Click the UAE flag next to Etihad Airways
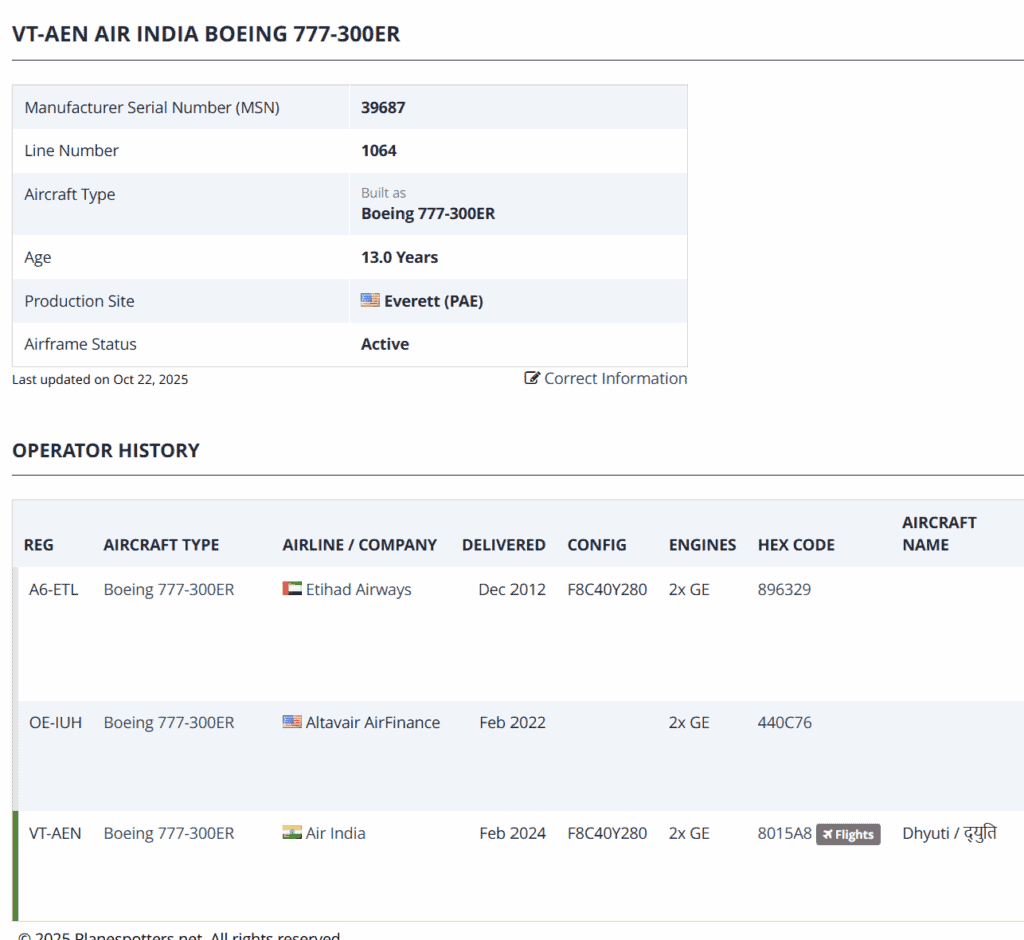The image size is (1024, 940). coord(292,589)
